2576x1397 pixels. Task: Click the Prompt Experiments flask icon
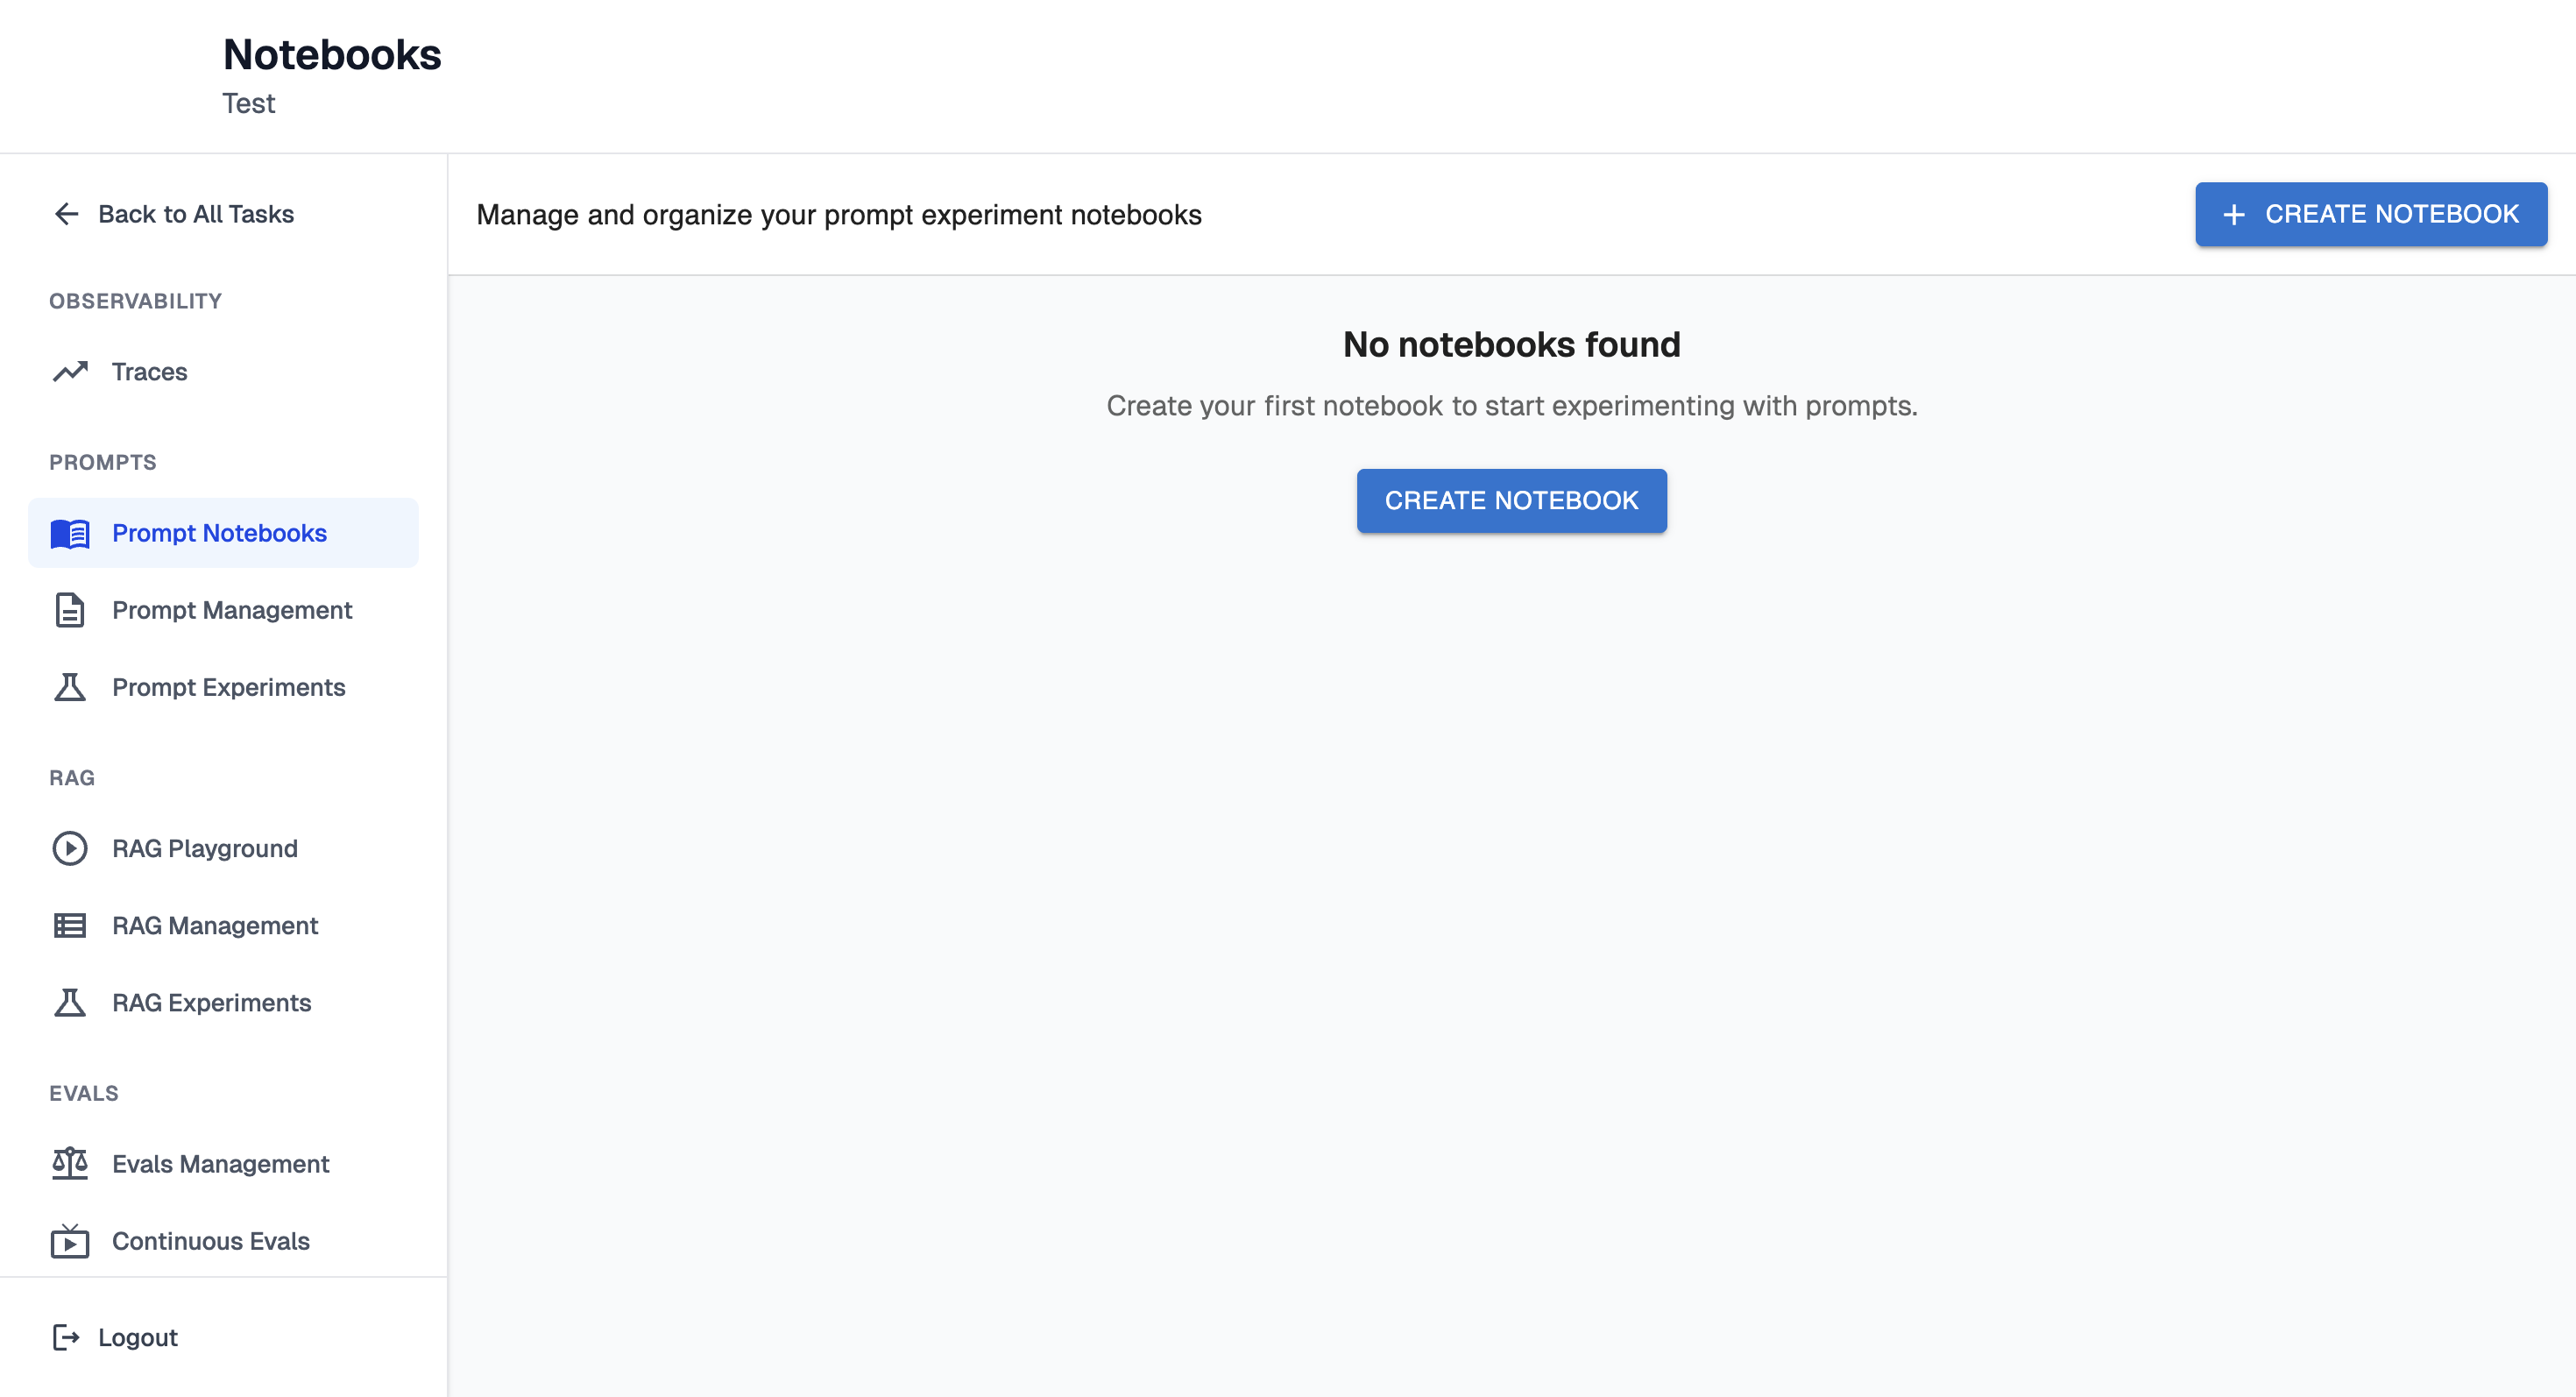[70, 687]
